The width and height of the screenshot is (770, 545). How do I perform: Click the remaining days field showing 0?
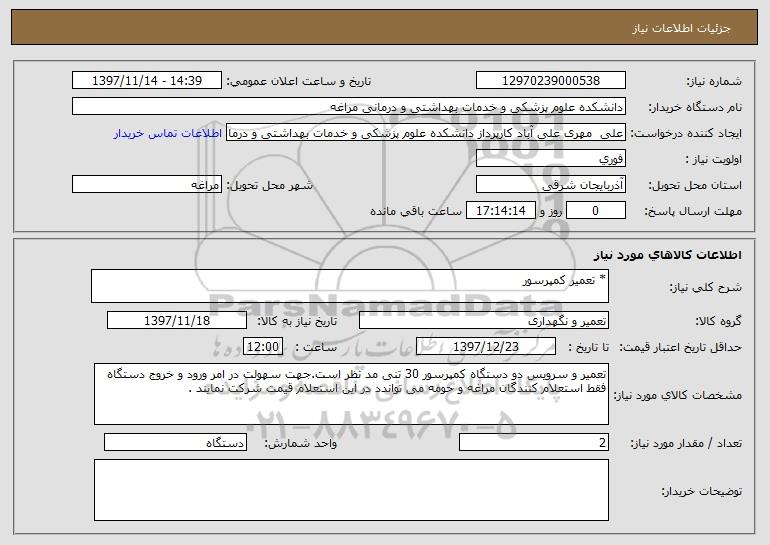[x=596, y=211]
